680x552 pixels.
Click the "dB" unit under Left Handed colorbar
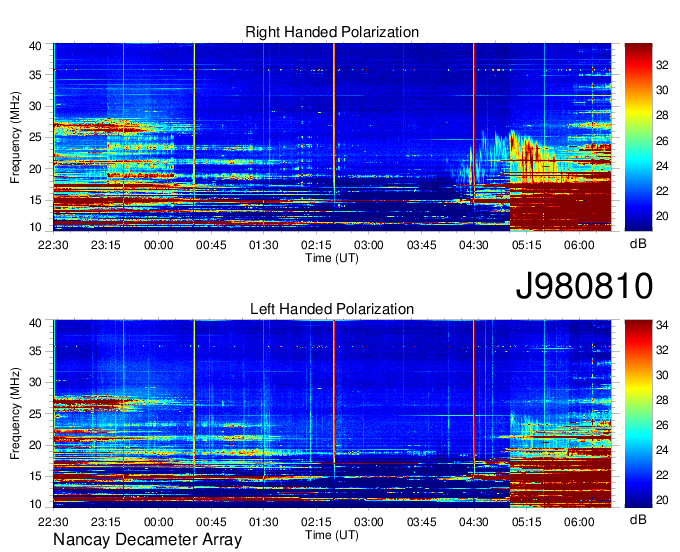click(638, 520)
